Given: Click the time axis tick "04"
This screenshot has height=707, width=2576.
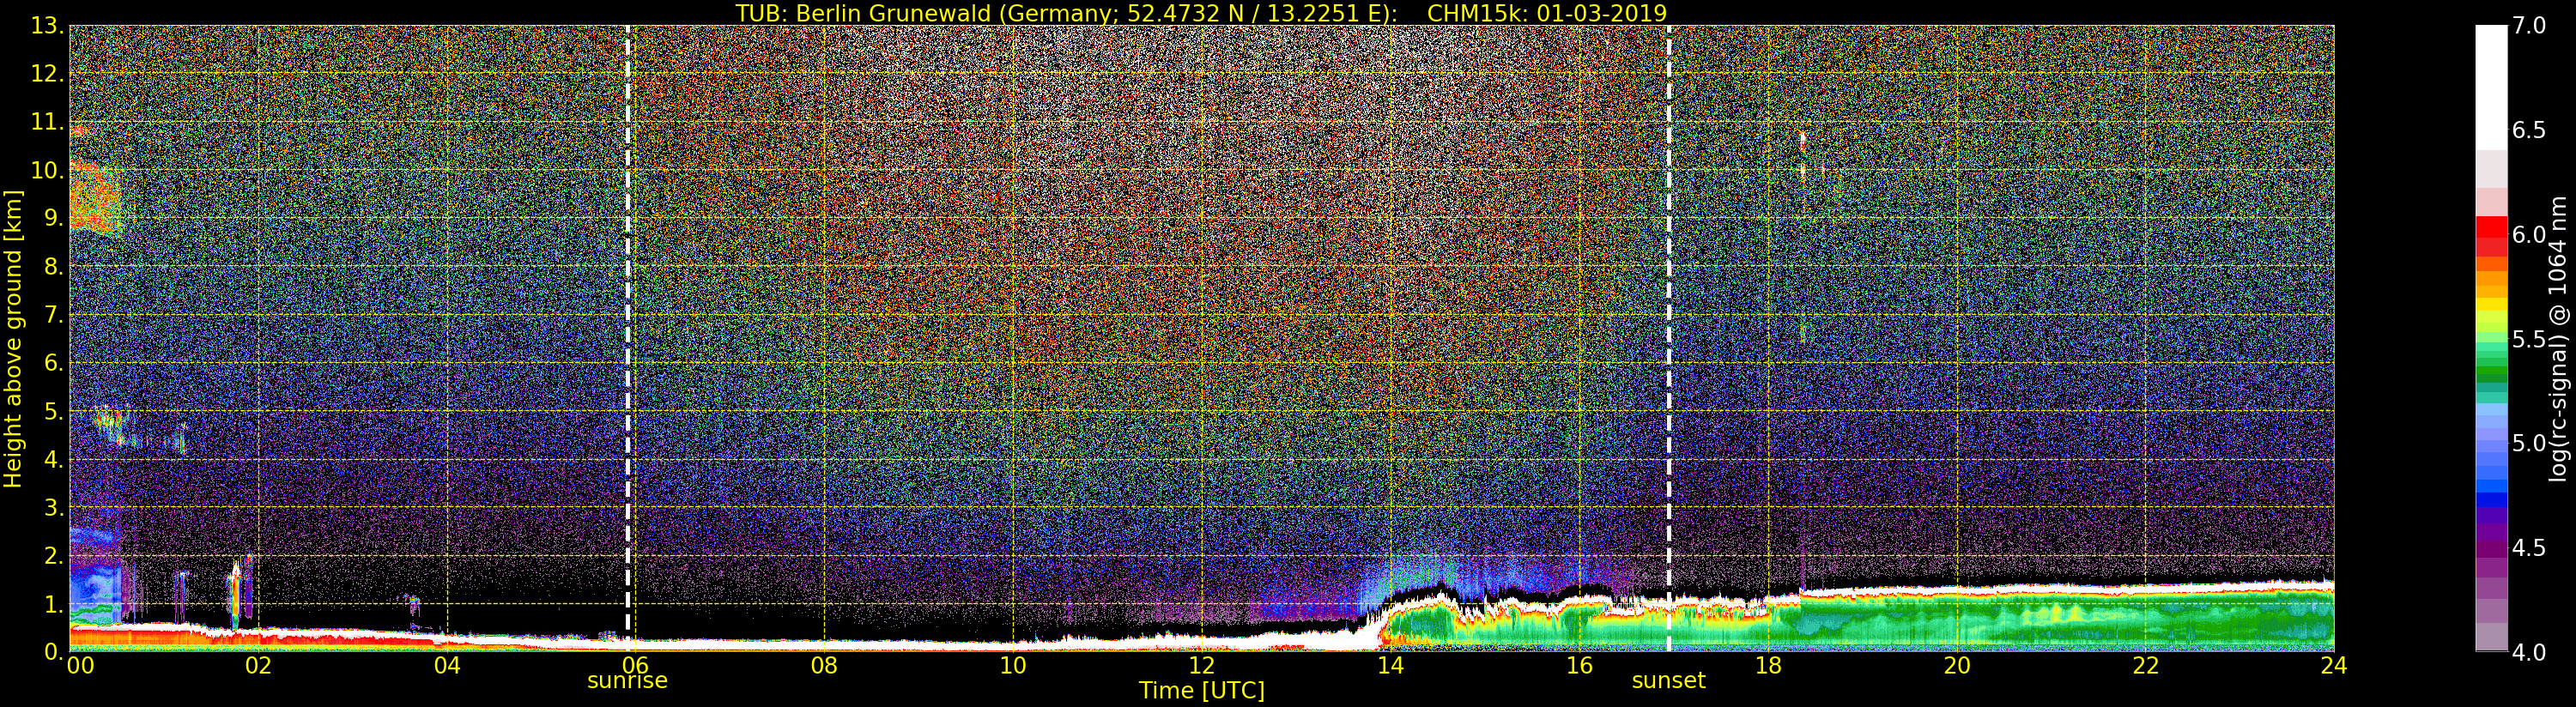Looking at the screenshot, I should [x=447, y=665].
